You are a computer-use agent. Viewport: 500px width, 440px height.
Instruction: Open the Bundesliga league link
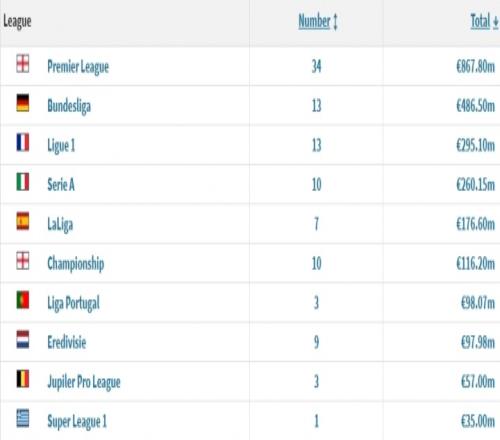69,106
